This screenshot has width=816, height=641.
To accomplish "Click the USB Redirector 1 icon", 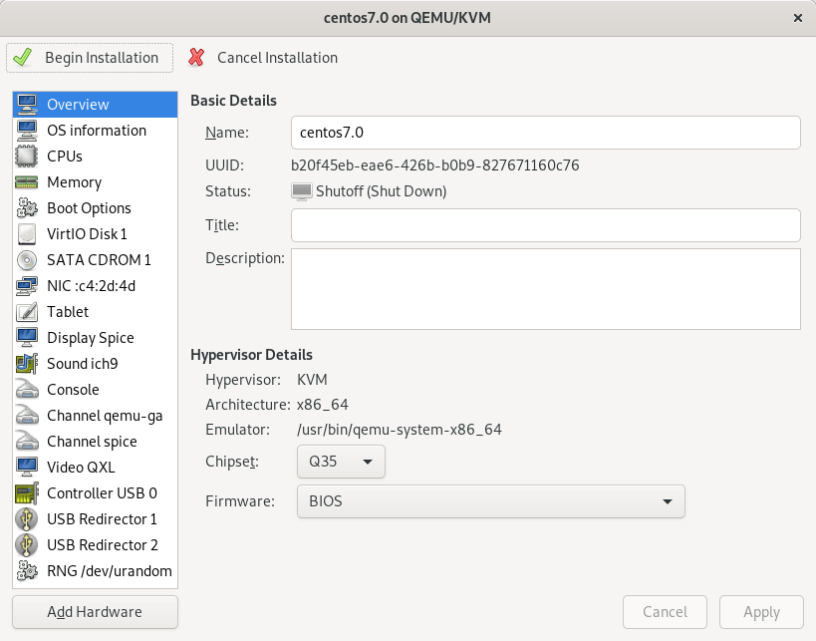I will click(28, 519).
